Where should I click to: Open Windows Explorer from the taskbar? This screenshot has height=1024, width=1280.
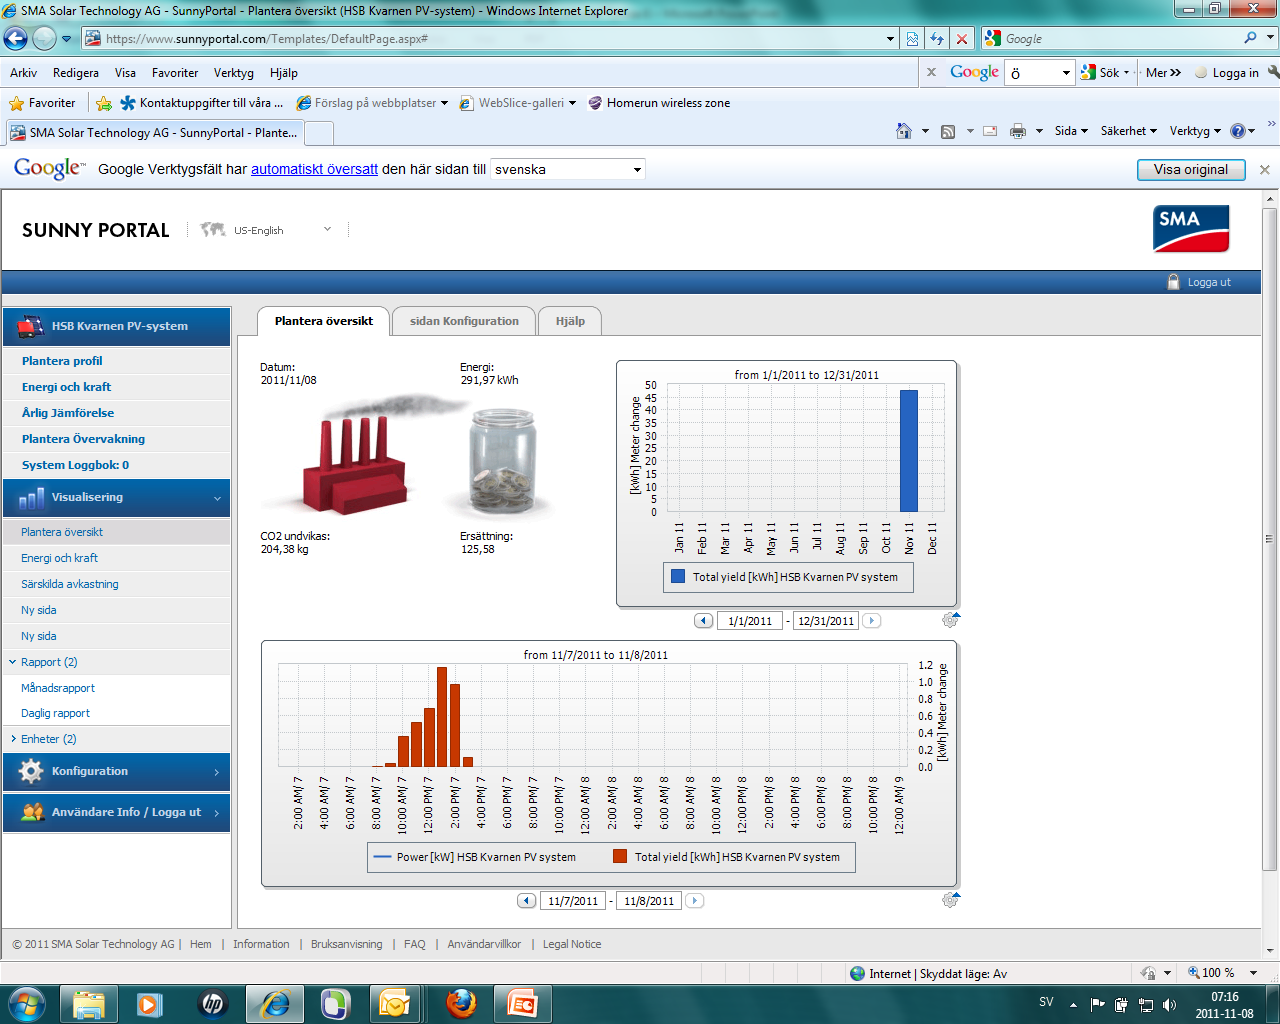[x=89, y=1003]
